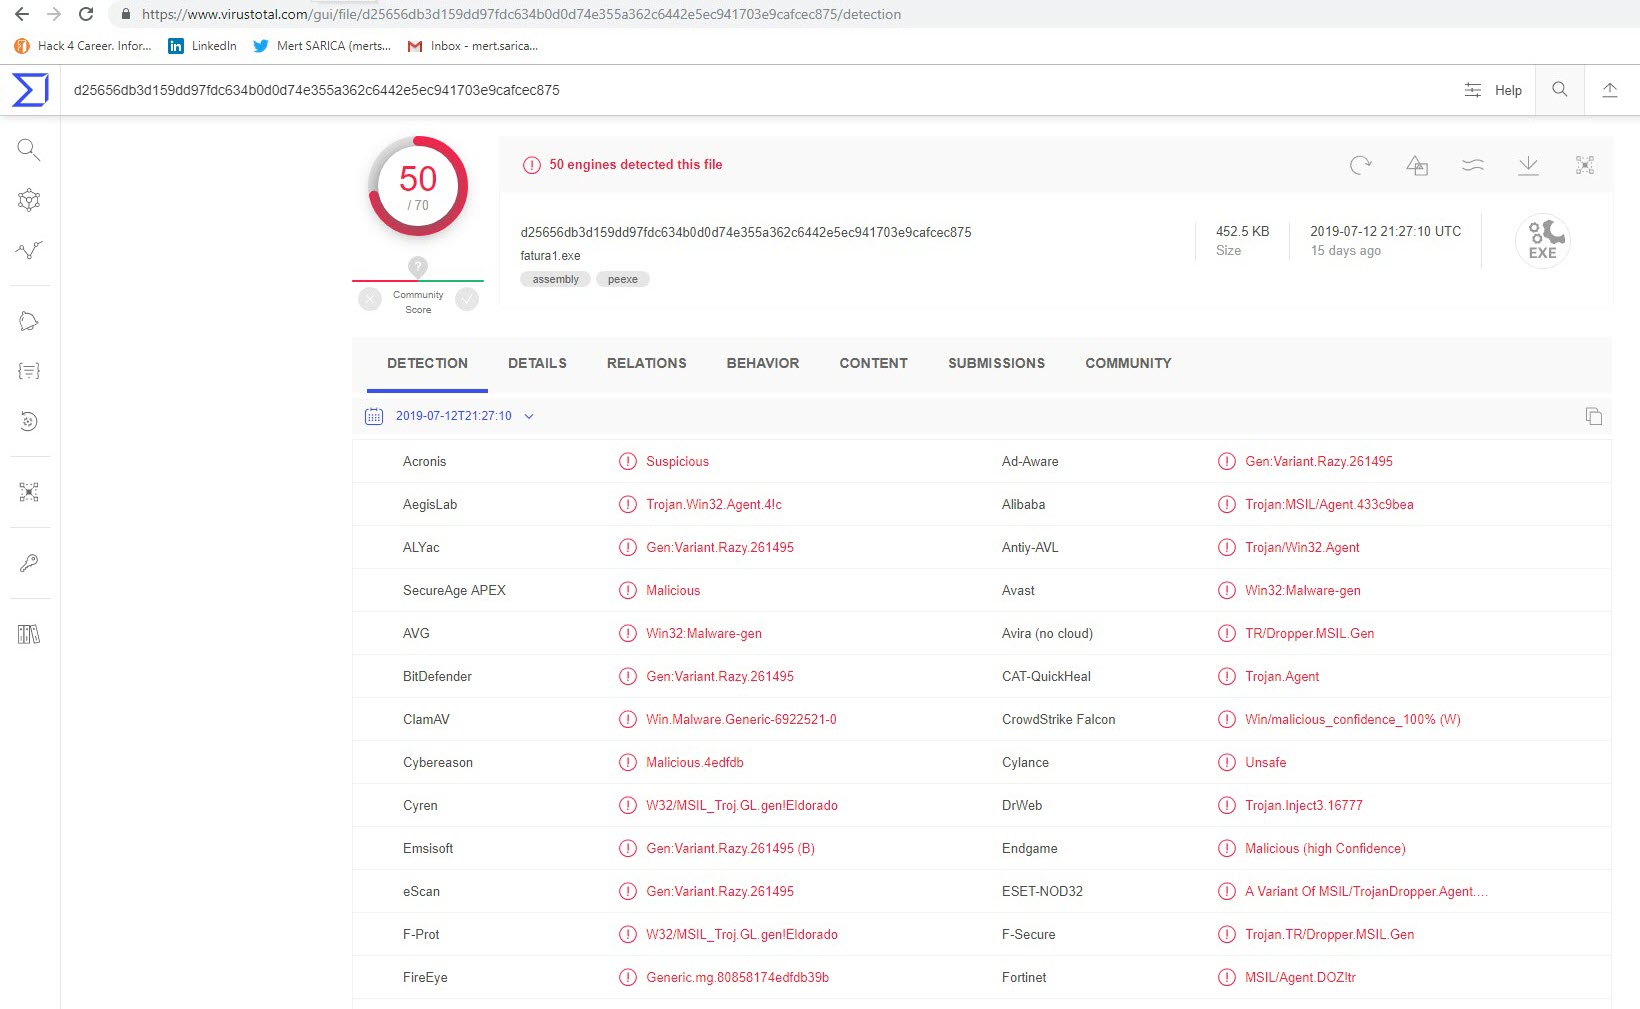This screenshot has height=1009, width=1640.
Task: Download the file with arrow icon
Action: click(1528, 165)
